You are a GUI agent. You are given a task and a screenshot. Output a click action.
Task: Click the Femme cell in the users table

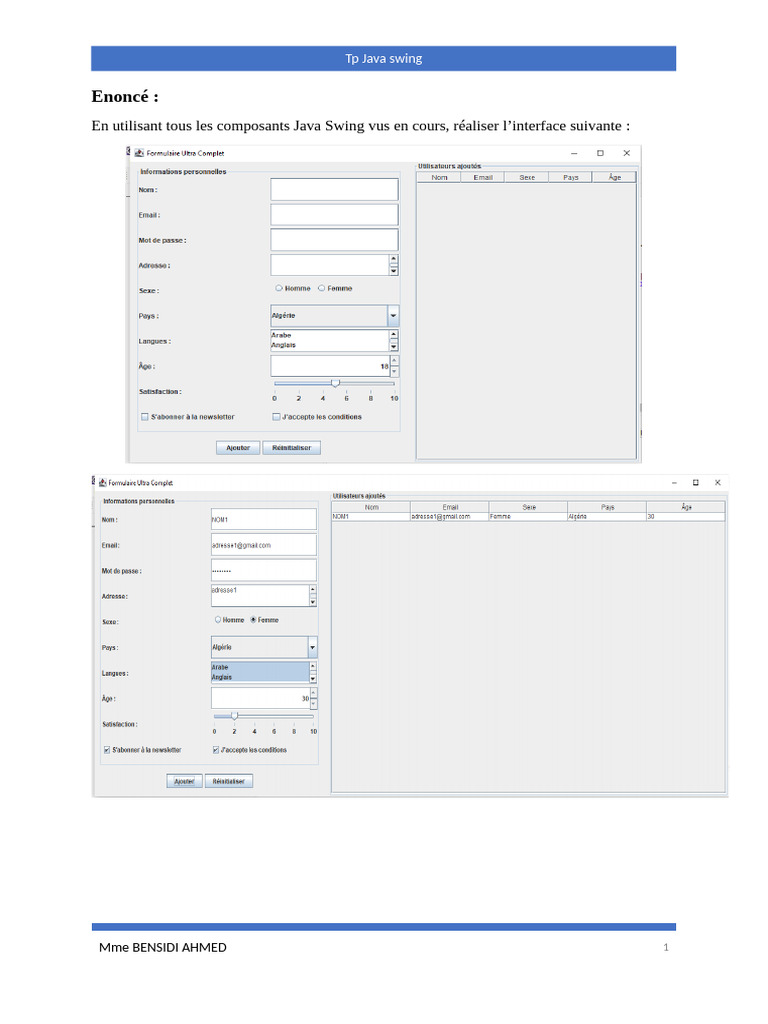[528, 517]
